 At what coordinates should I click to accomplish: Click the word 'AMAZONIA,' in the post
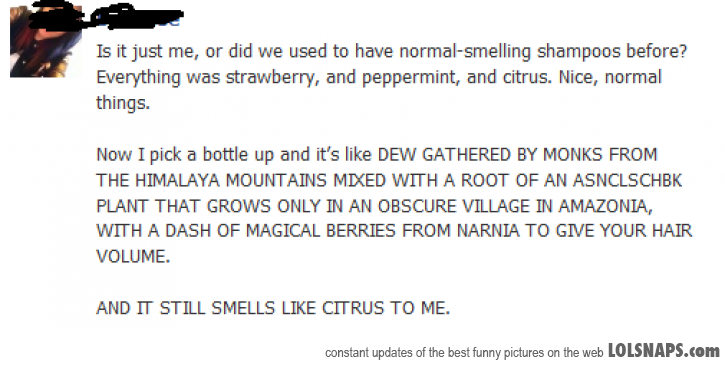tap(605, 206)
